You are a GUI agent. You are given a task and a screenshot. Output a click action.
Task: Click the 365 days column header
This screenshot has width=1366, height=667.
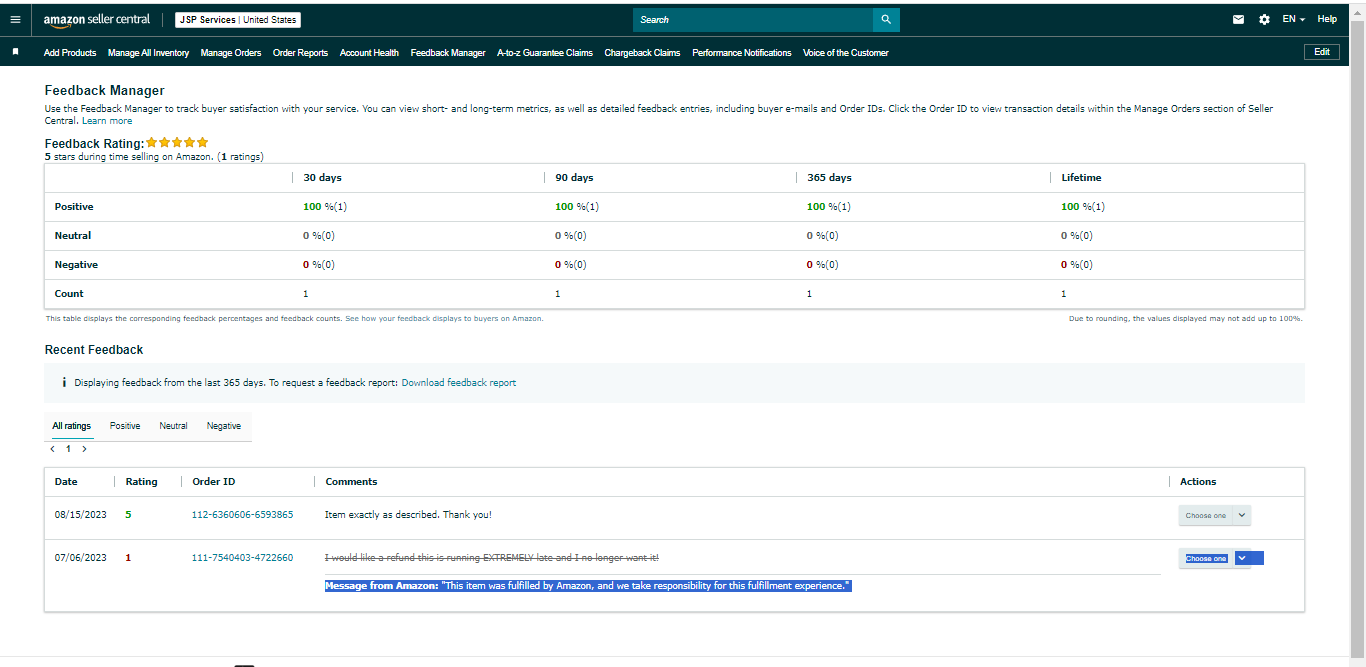(x=829, y=178)
